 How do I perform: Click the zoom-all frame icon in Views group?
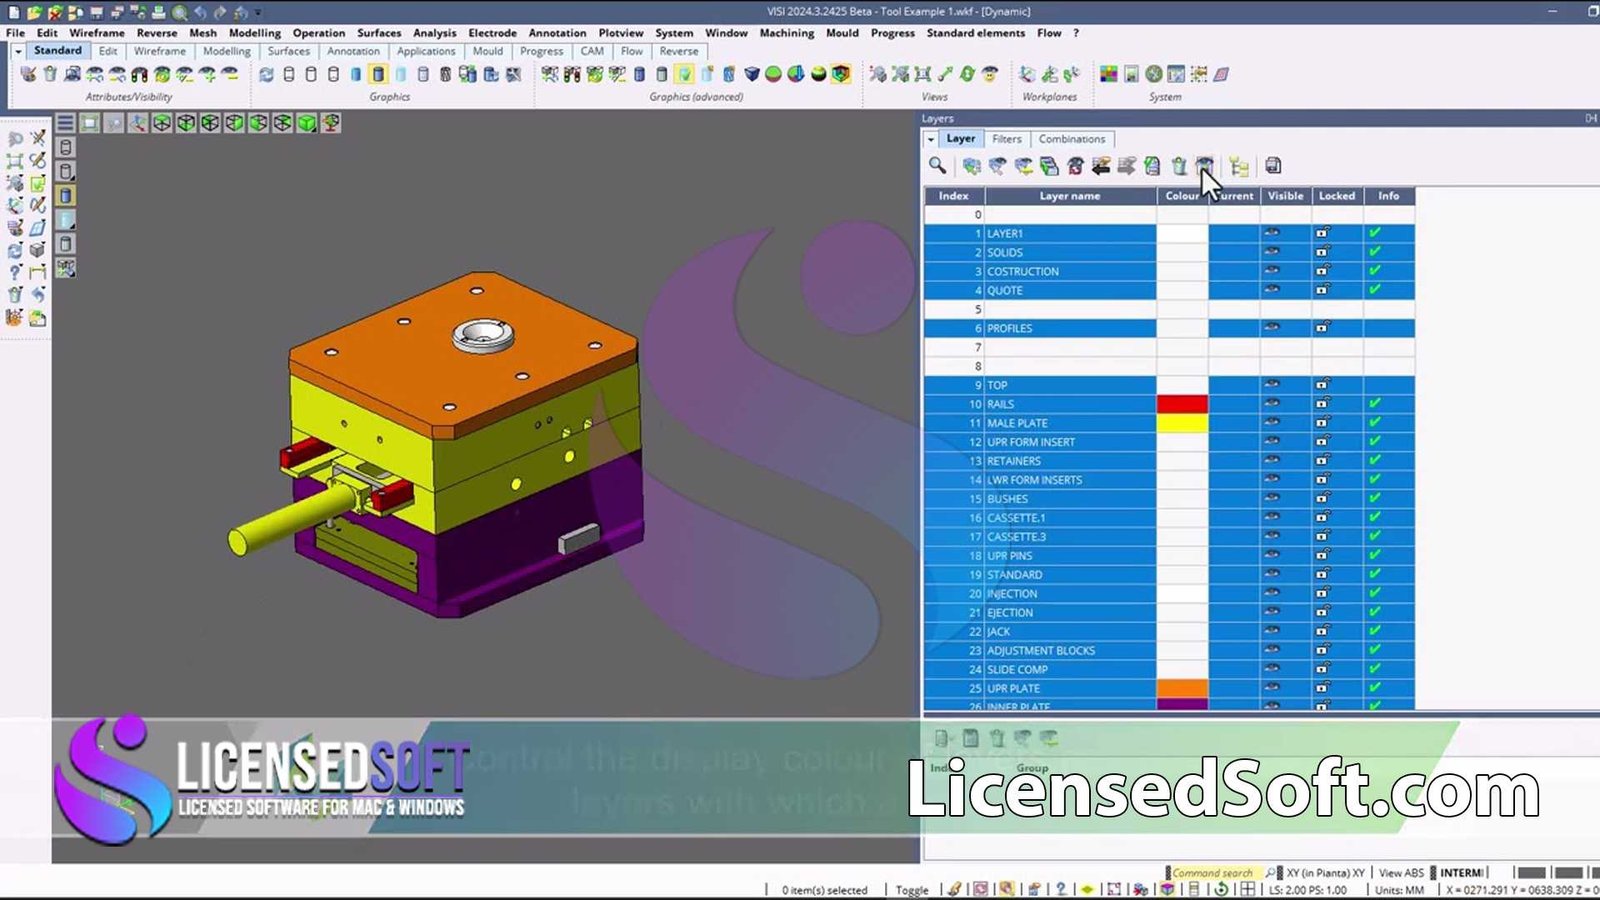[x=922, y=74]
